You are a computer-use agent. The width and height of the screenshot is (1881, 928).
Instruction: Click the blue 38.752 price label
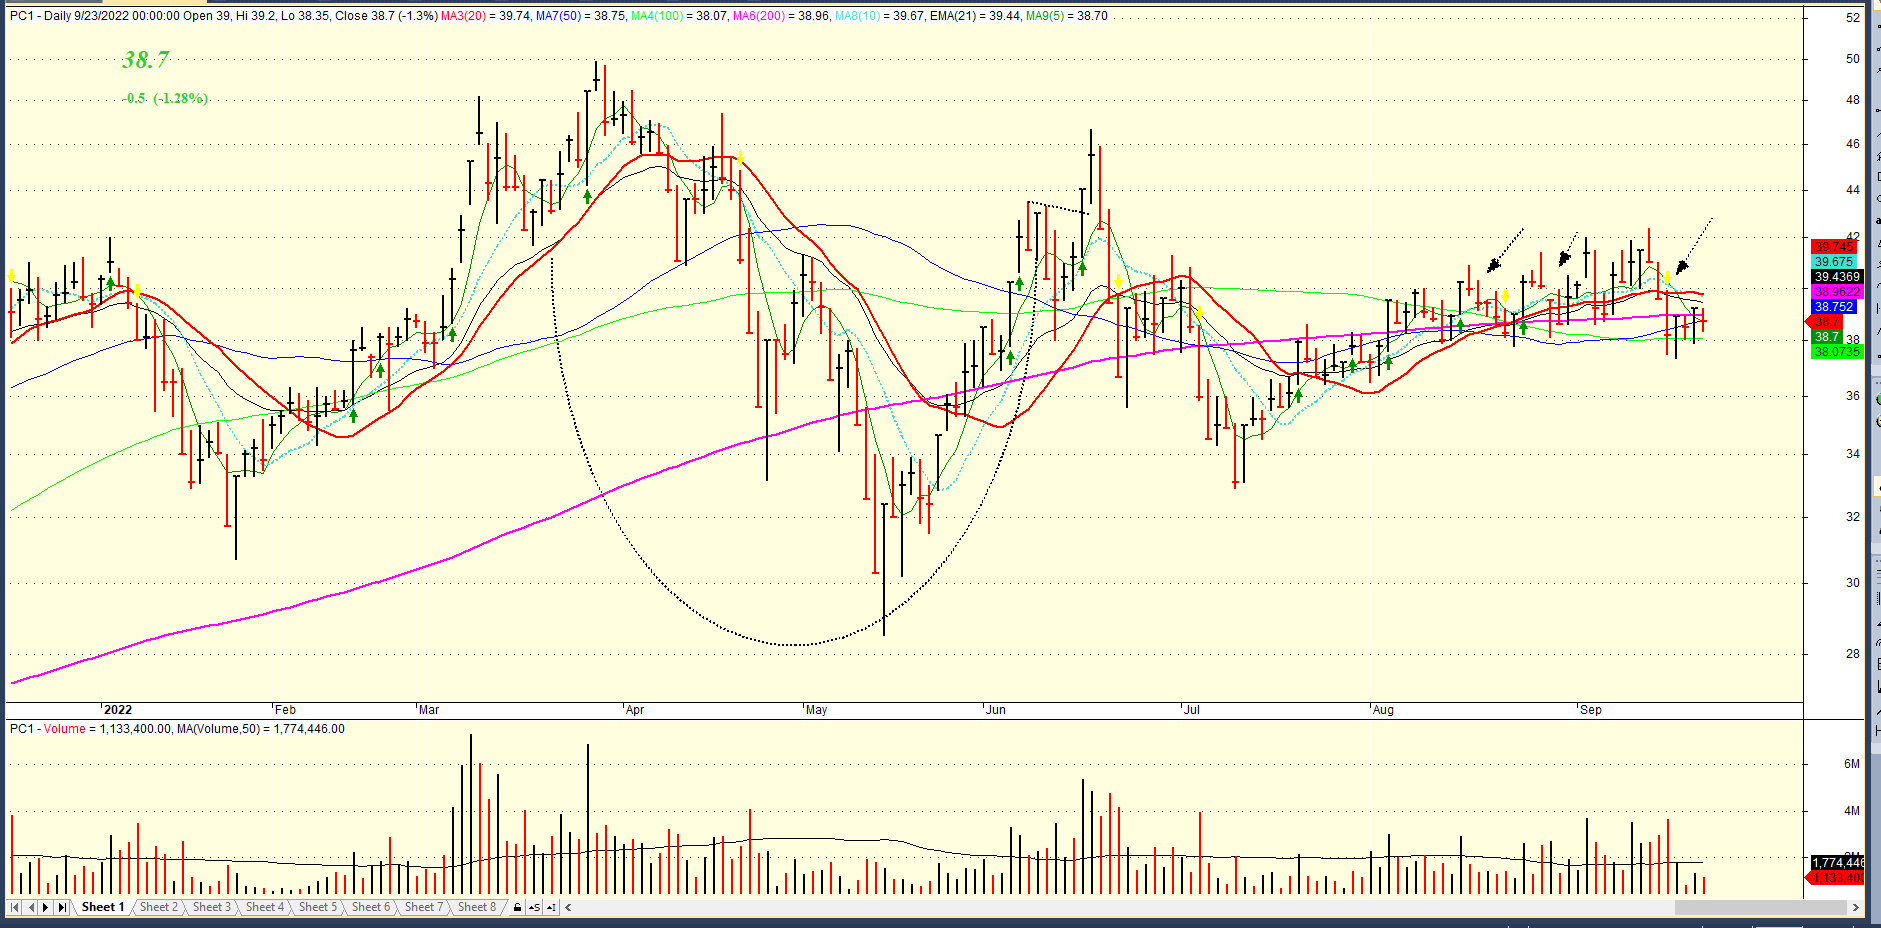click(x=1833, y=307)
